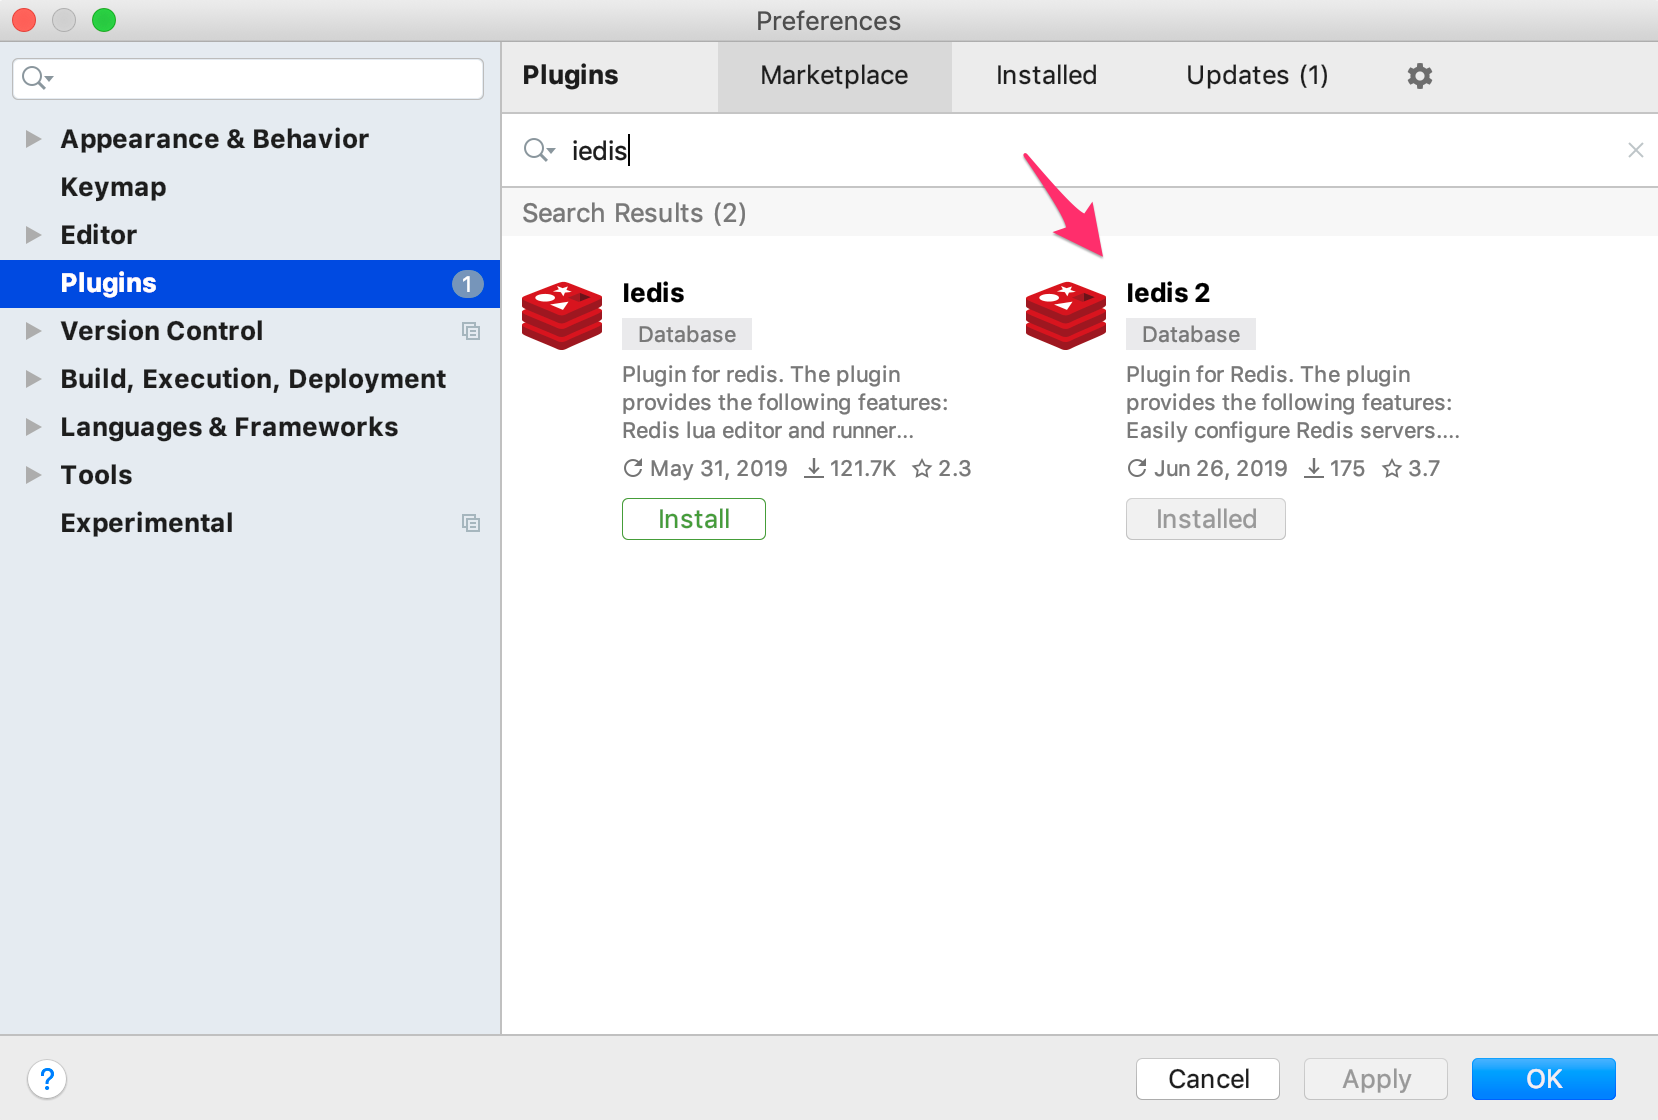Open the plugins gear settings menu
The image size is (1658, 1120).
click(1419, 76)
